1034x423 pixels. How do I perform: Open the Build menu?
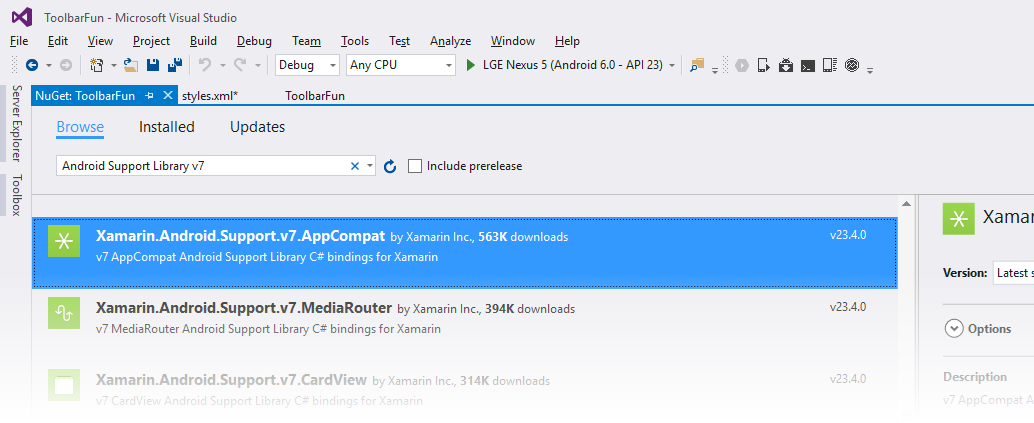tap(203, 41)
